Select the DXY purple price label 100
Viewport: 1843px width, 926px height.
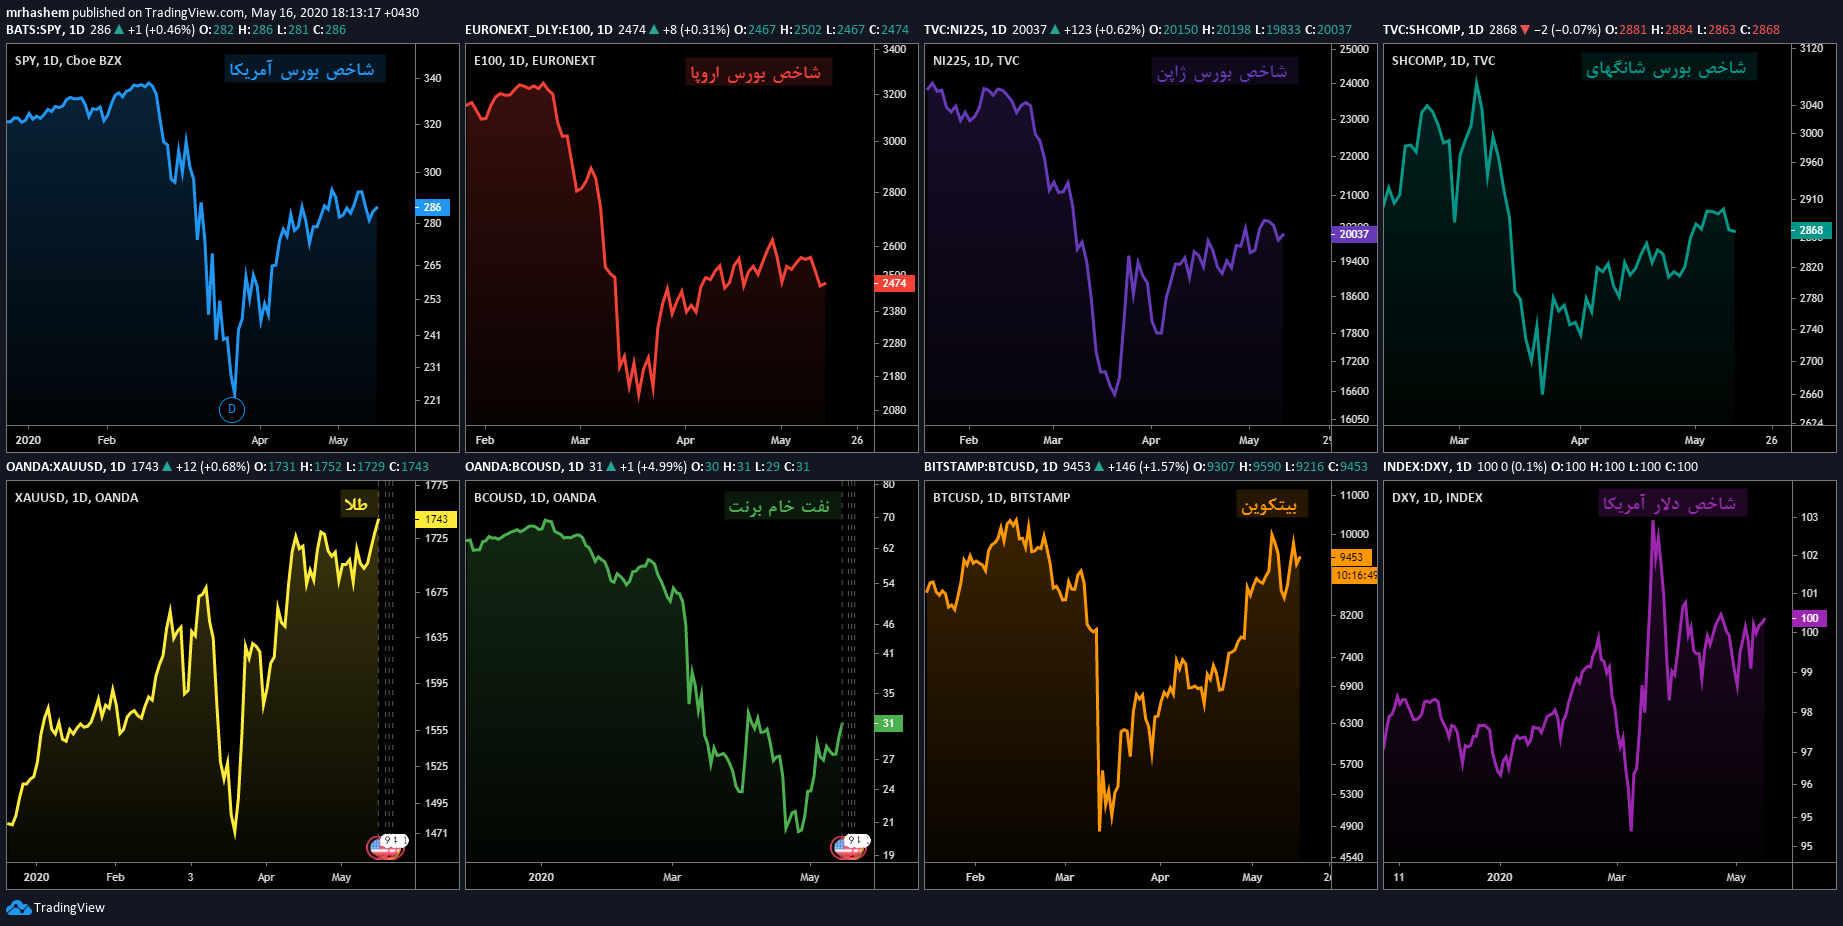tap(1810, 618)
